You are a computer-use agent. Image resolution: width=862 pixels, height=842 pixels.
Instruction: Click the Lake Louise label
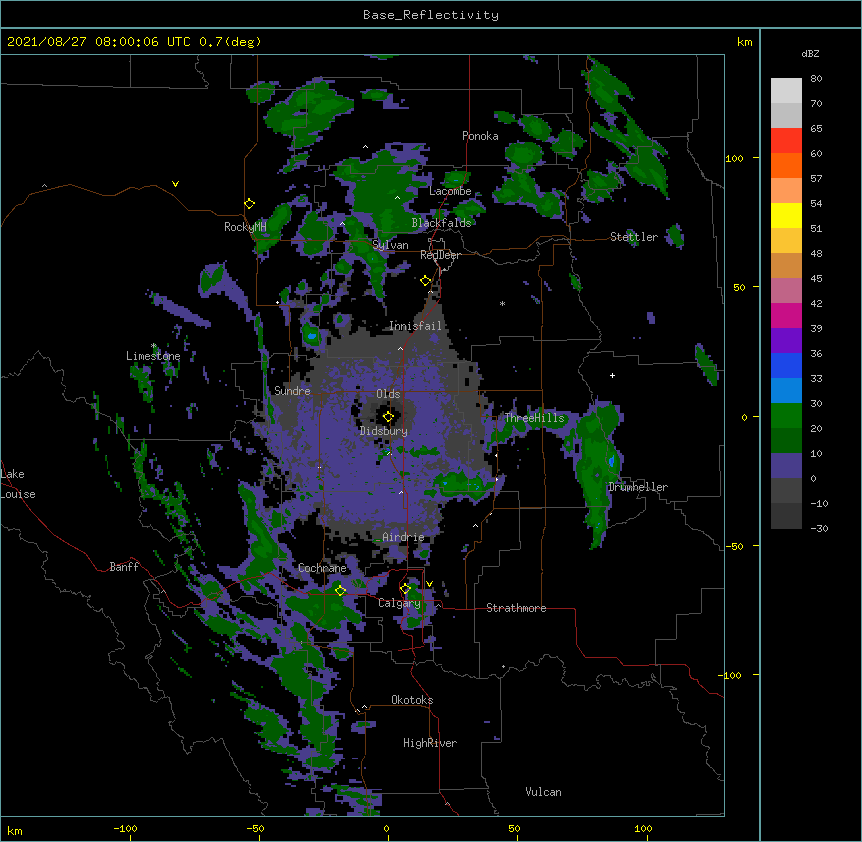pyautogui.click(x=18, y=484)
